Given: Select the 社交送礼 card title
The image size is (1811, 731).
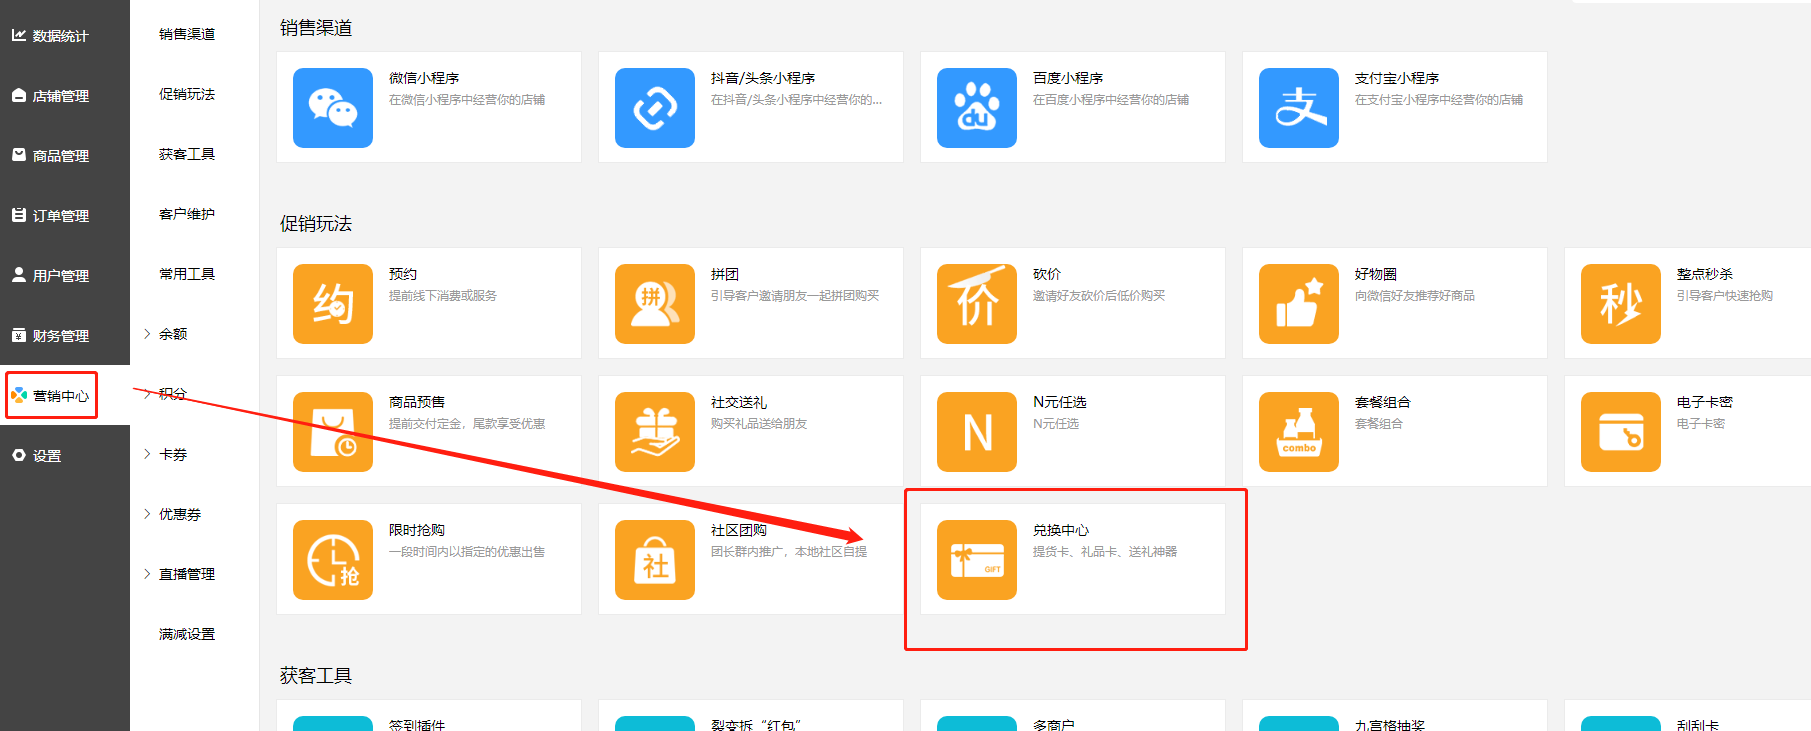Looking at the screenshot, I should pyautogui.click(x=739, y=402).
